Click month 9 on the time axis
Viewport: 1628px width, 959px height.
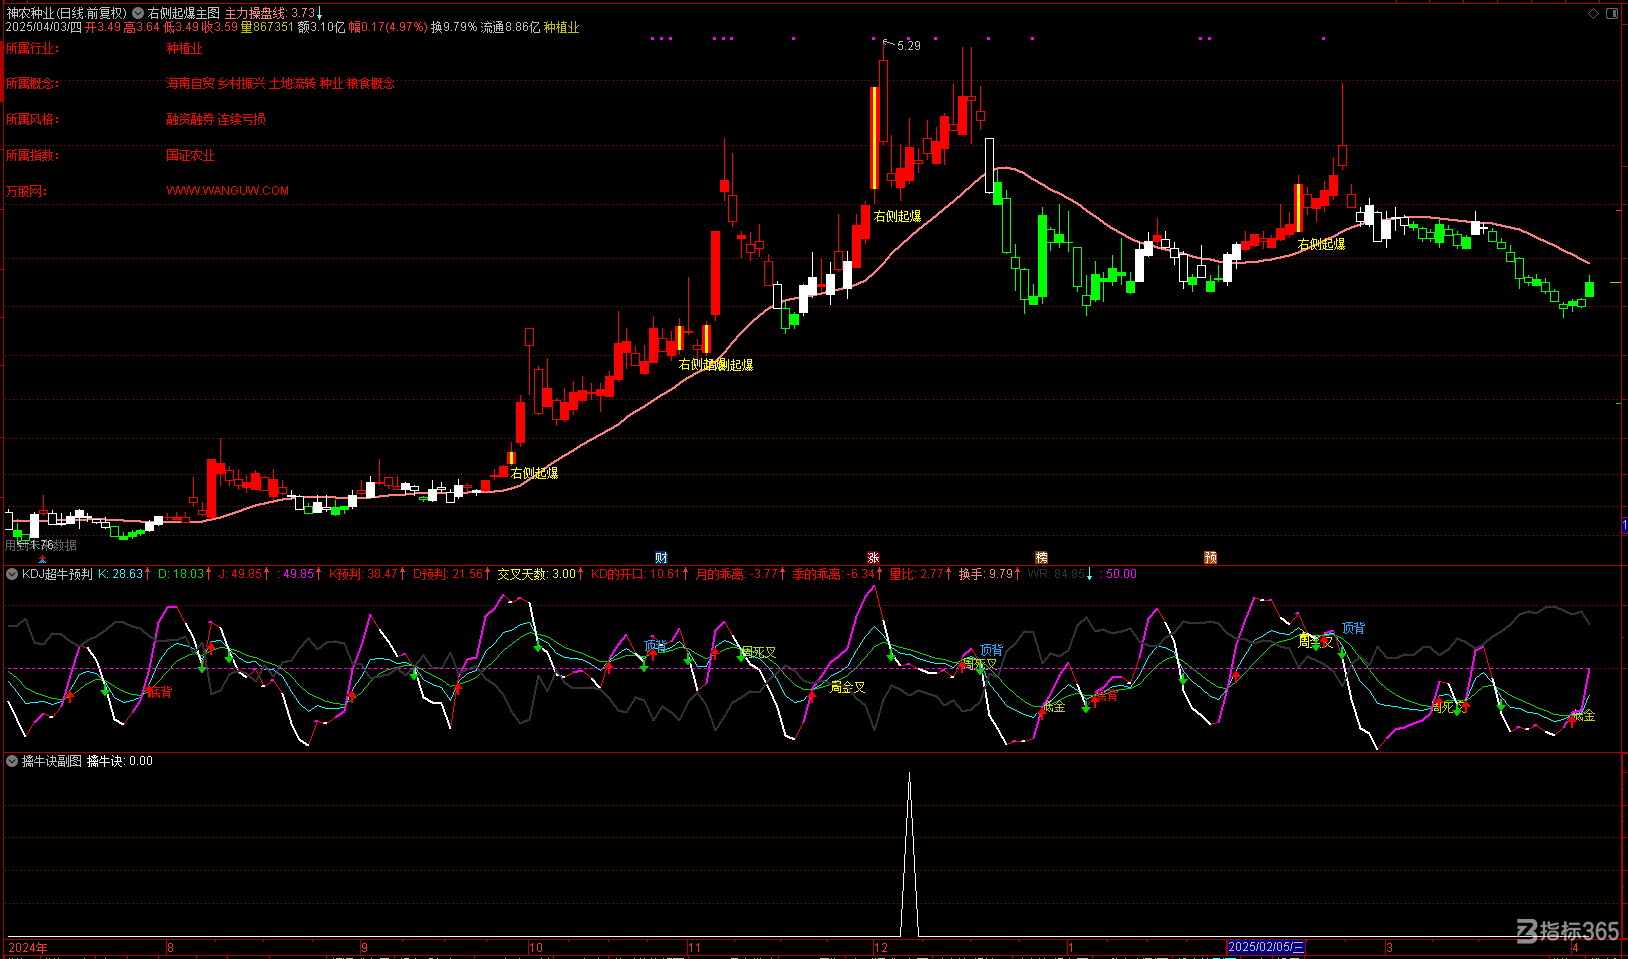pyautogui.click(x=364, y=947)
